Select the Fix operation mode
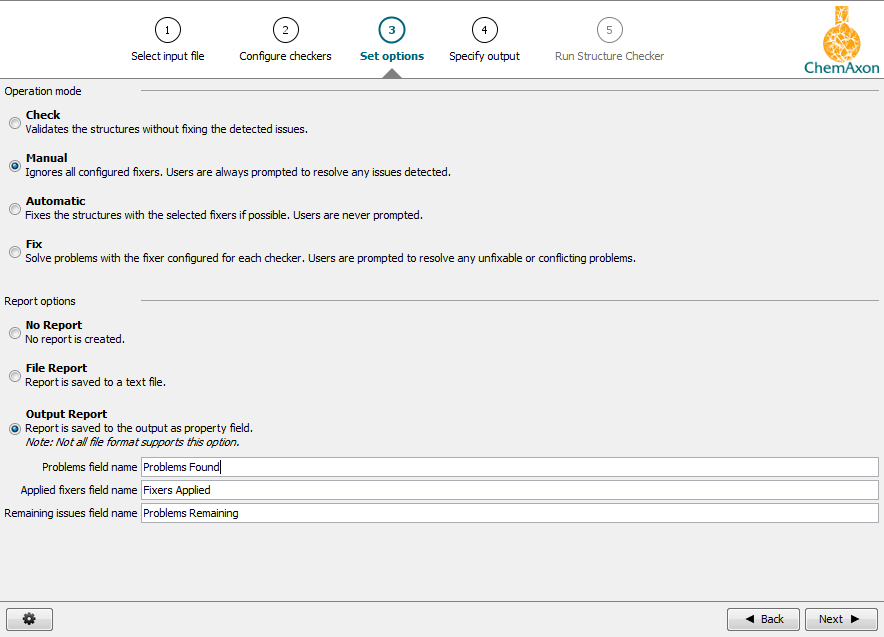The width and height of the screenshot is (884, 637). coord(14,251)
